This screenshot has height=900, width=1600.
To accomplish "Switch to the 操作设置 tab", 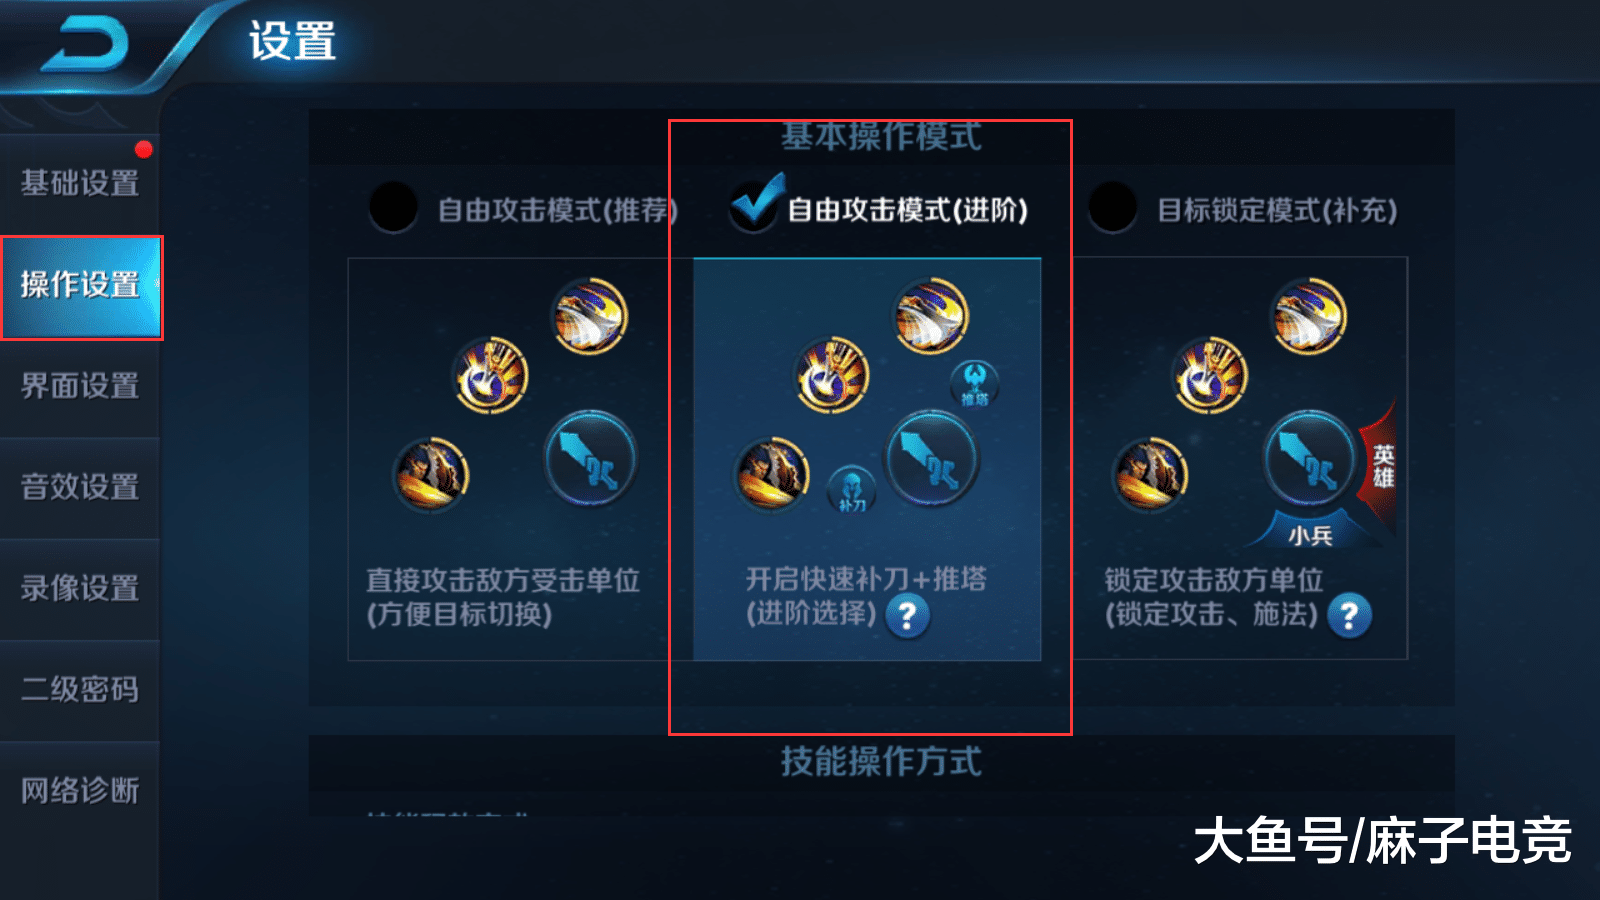I will point(80,287).
